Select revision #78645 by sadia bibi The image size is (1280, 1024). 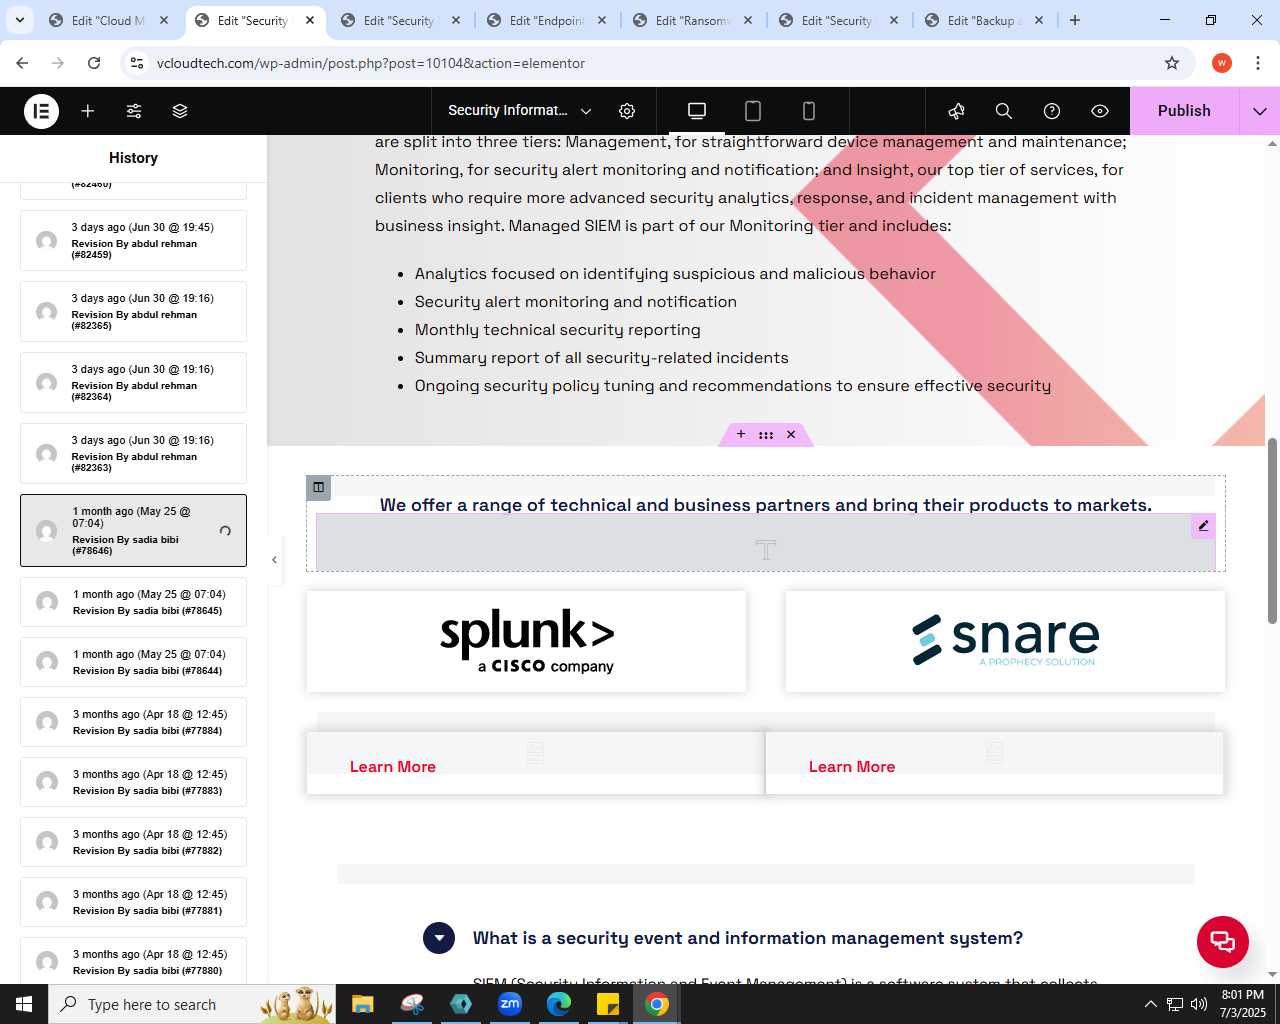click(x=133, y=602)
